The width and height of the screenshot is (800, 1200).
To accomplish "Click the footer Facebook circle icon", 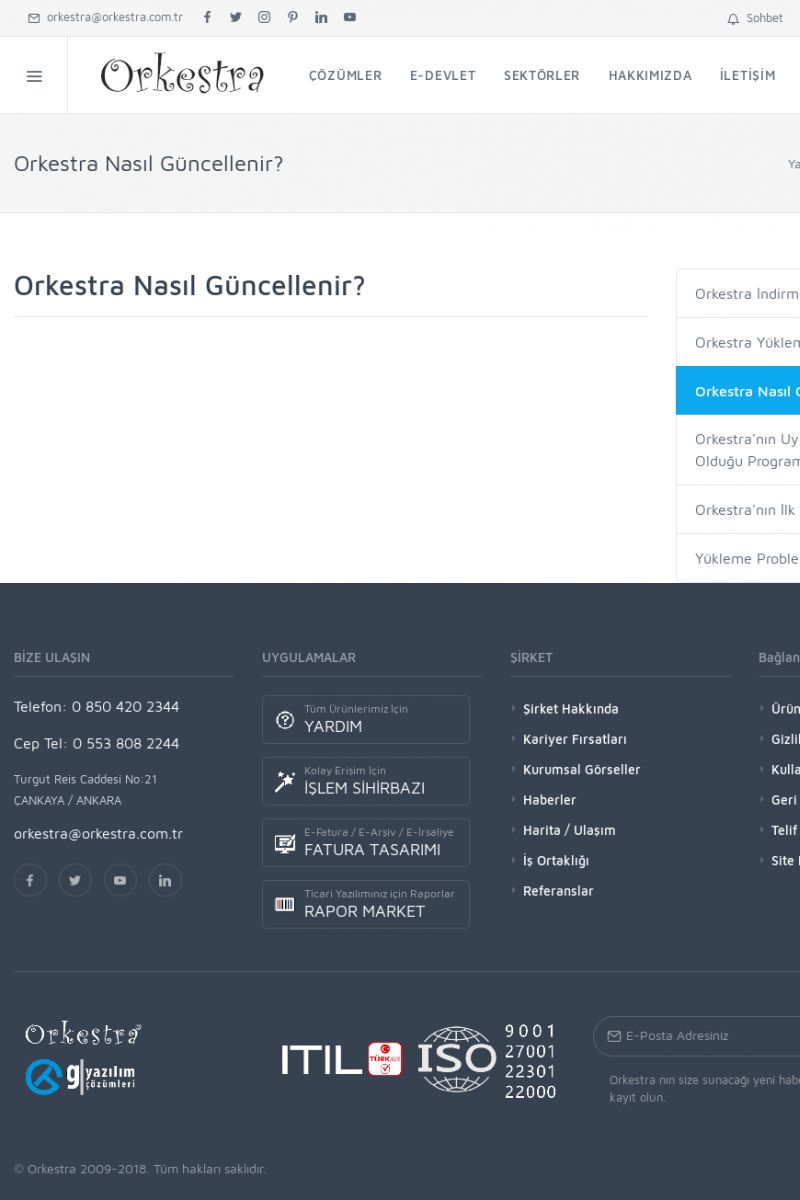I will (x=30, y=880).
